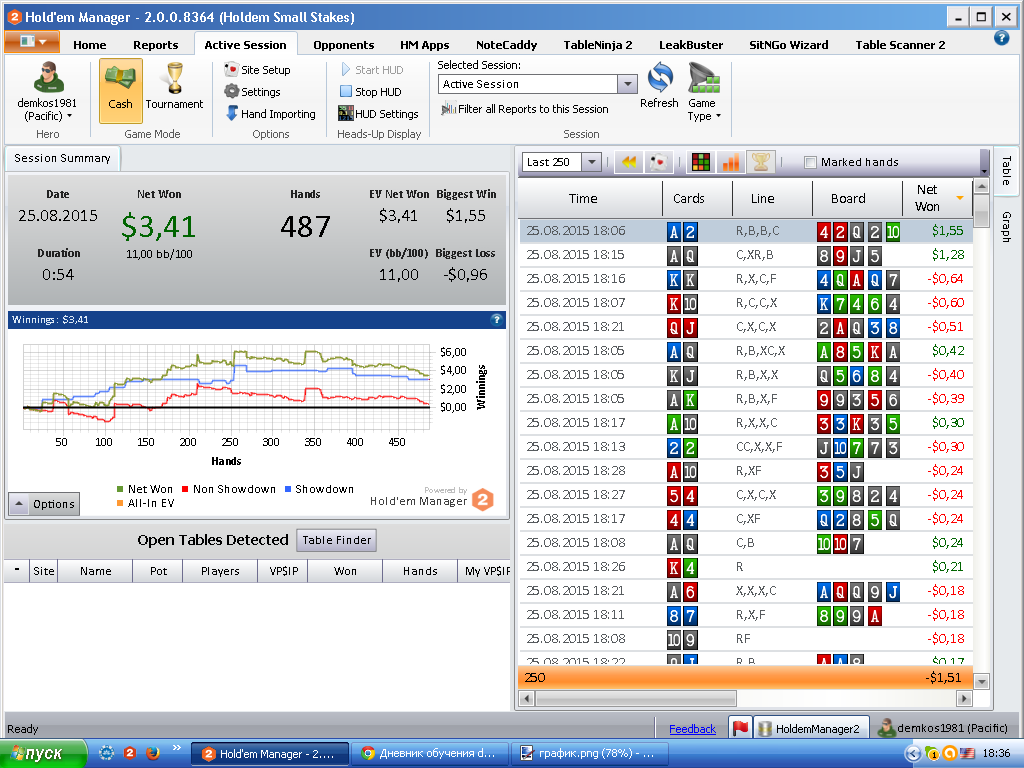
Task: Click Stop HUD
Action: click(x=370, y=92)
